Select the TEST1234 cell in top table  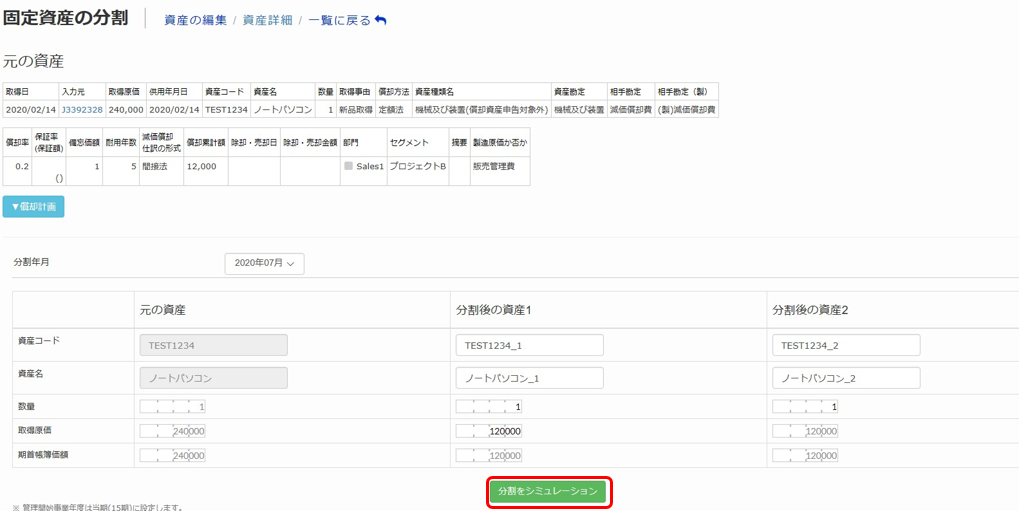coord(226,110)
